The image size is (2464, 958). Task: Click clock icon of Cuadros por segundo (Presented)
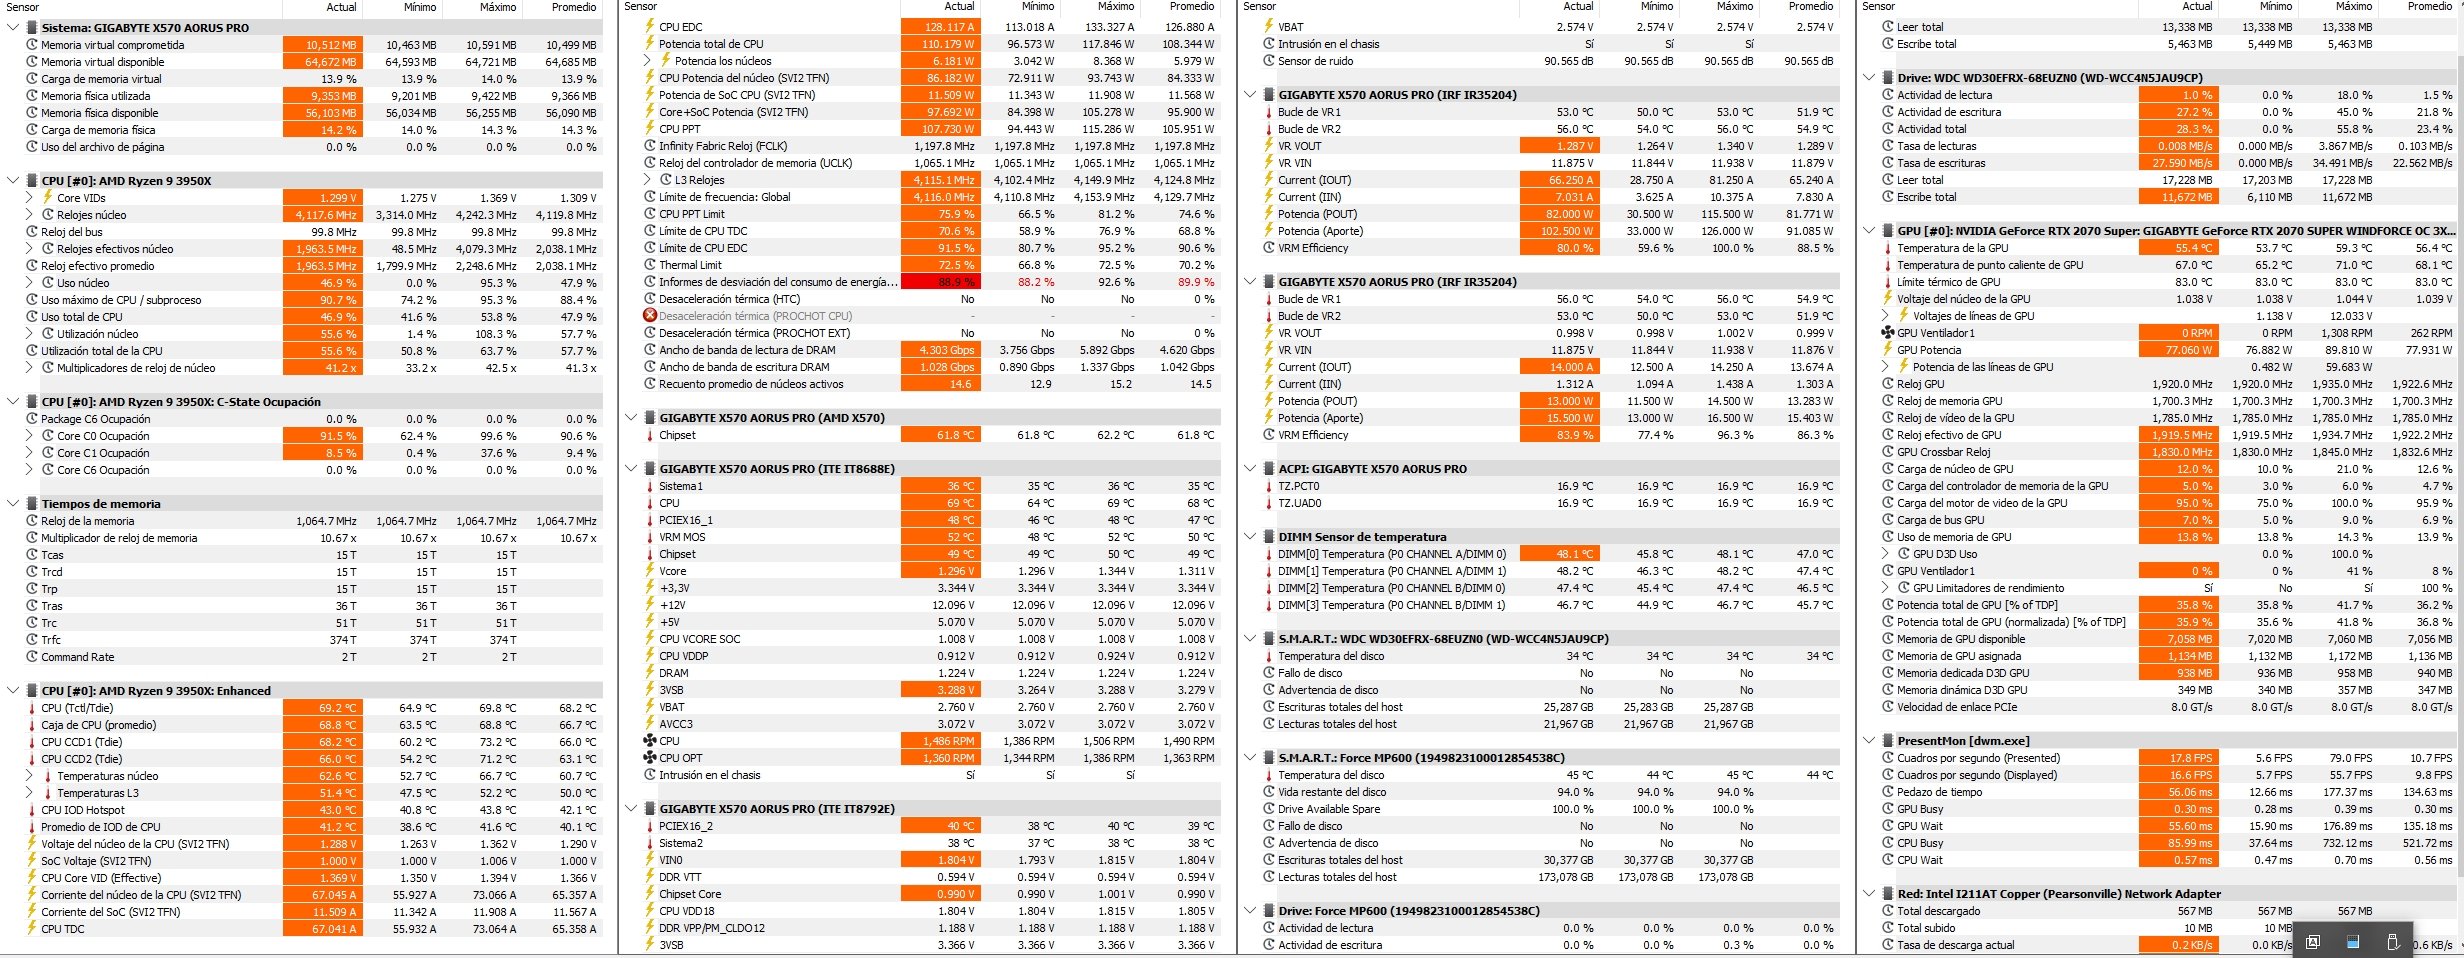coord(1888,758)
